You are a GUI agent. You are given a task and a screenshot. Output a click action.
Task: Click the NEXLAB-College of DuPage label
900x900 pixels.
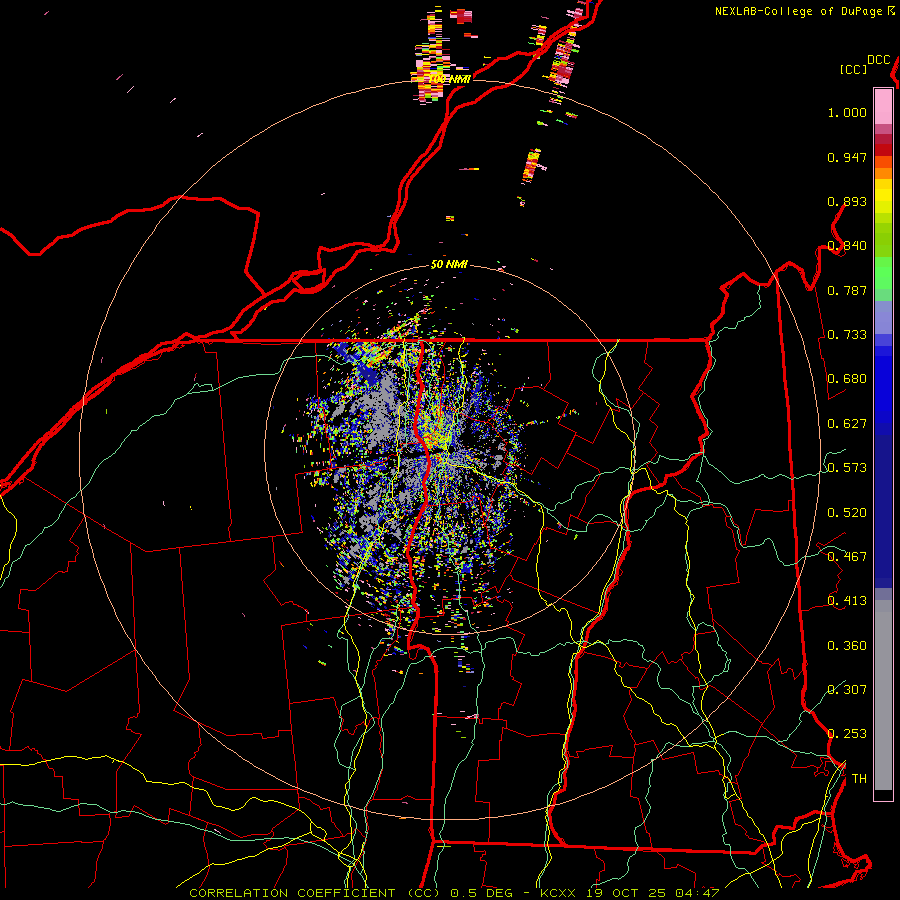point(798,11)
